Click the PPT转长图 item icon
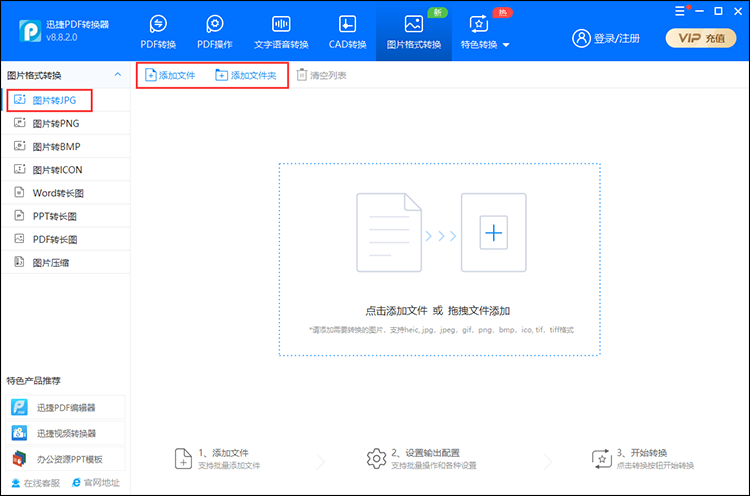This screenshot has width=750, height=496. coord(19,216)
